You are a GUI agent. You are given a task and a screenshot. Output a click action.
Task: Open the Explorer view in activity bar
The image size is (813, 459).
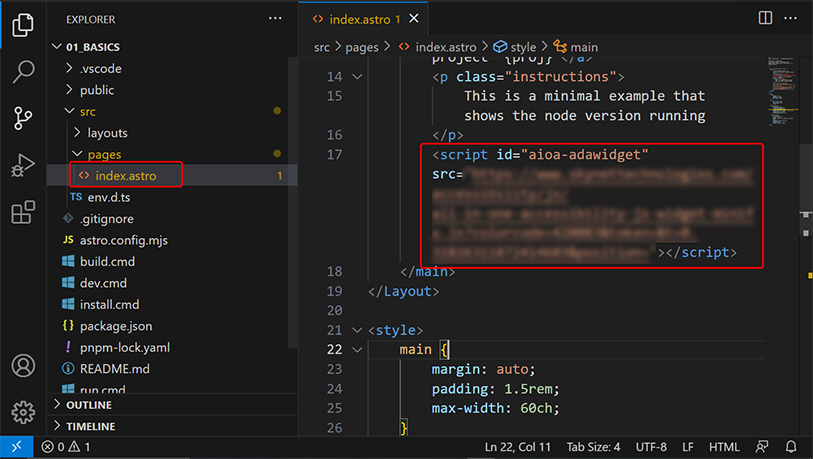23,25
